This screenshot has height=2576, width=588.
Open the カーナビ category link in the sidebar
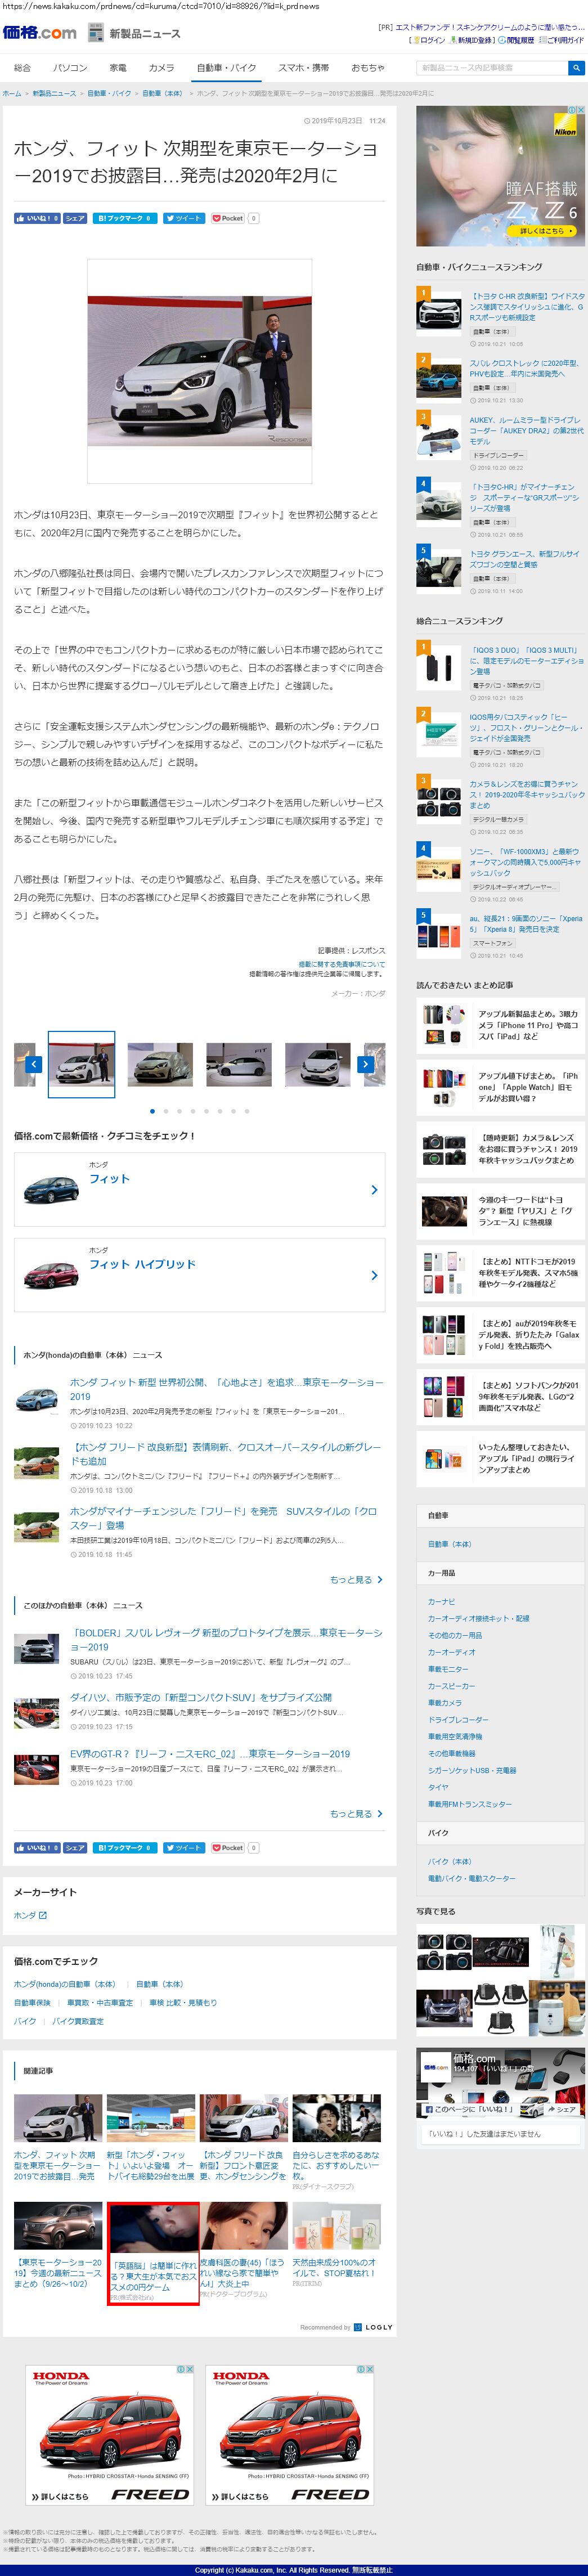(x=441, y=1601)
